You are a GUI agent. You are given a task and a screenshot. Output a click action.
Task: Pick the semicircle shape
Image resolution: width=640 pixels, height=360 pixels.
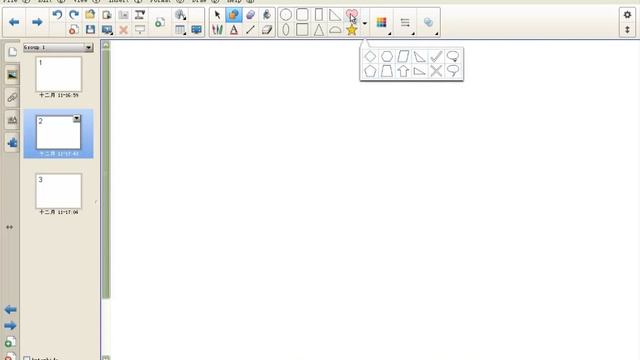pyautogui.click(x=335, y=29)
